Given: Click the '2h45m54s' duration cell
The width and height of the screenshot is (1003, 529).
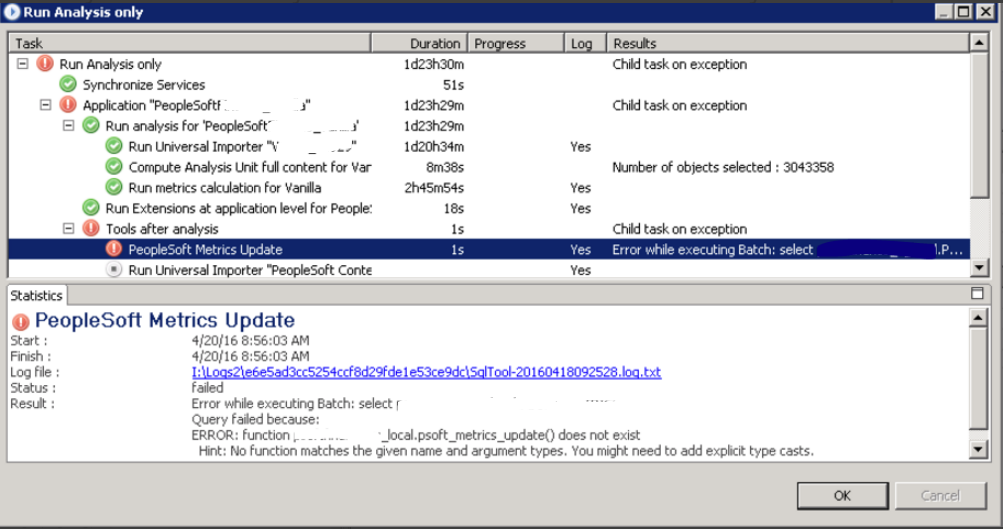Looking at the screenshot, I should [x=434, y=187].
